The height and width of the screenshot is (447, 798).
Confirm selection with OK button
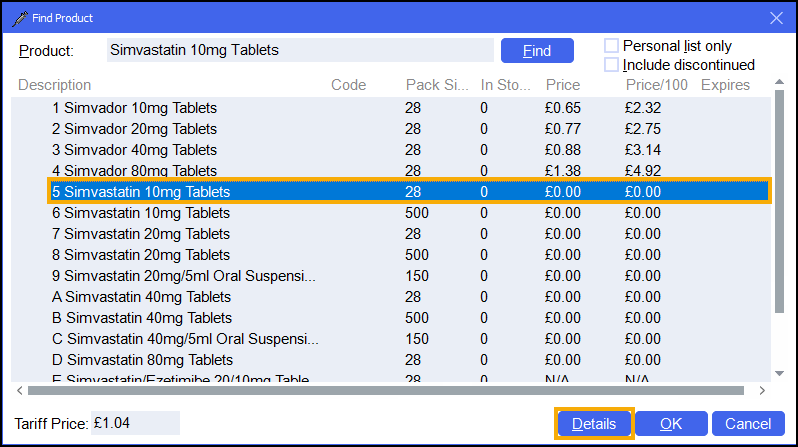[671, 424]
